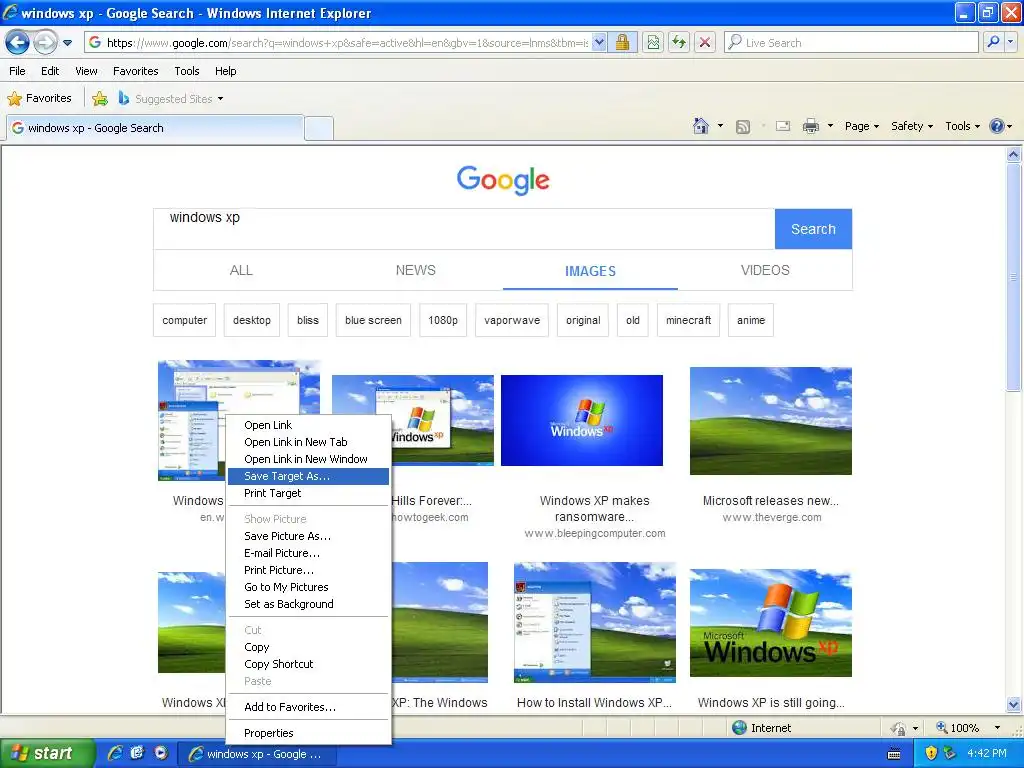
Task: Click the Read Mail icon
Action: pos(783,126)
